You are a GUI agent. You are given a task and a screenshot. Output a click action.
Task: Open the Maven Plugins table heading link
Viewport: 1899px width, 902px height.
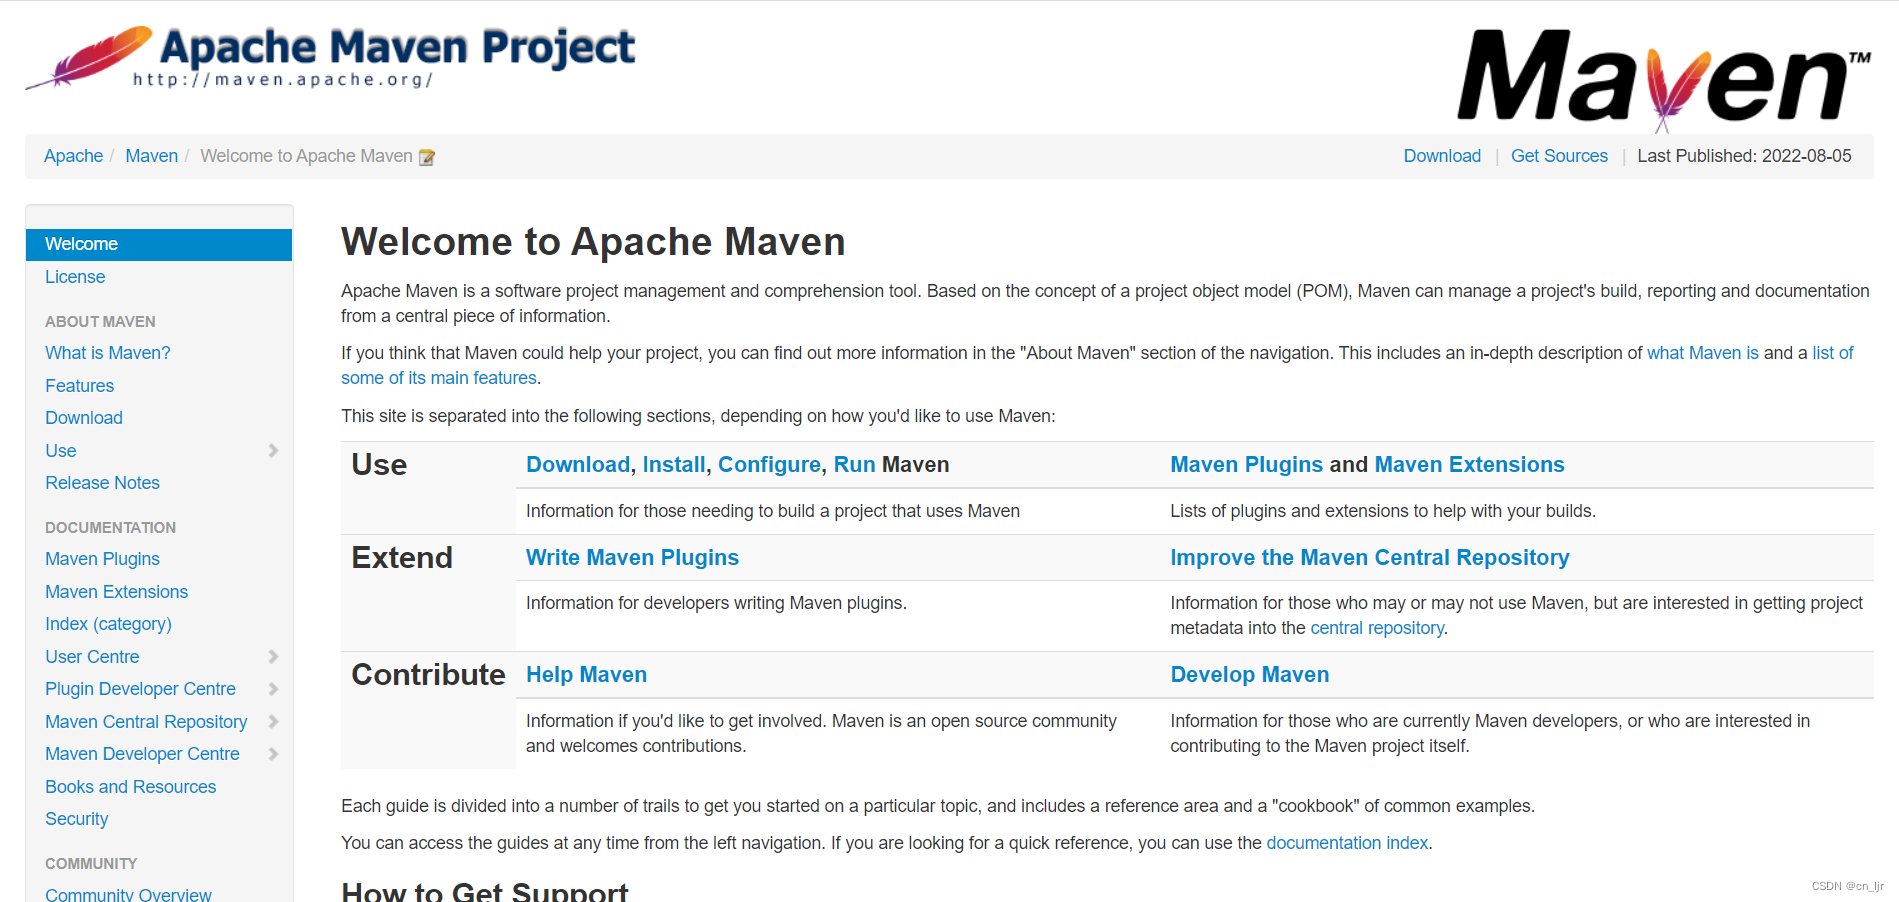click(x=1246, y=465)
